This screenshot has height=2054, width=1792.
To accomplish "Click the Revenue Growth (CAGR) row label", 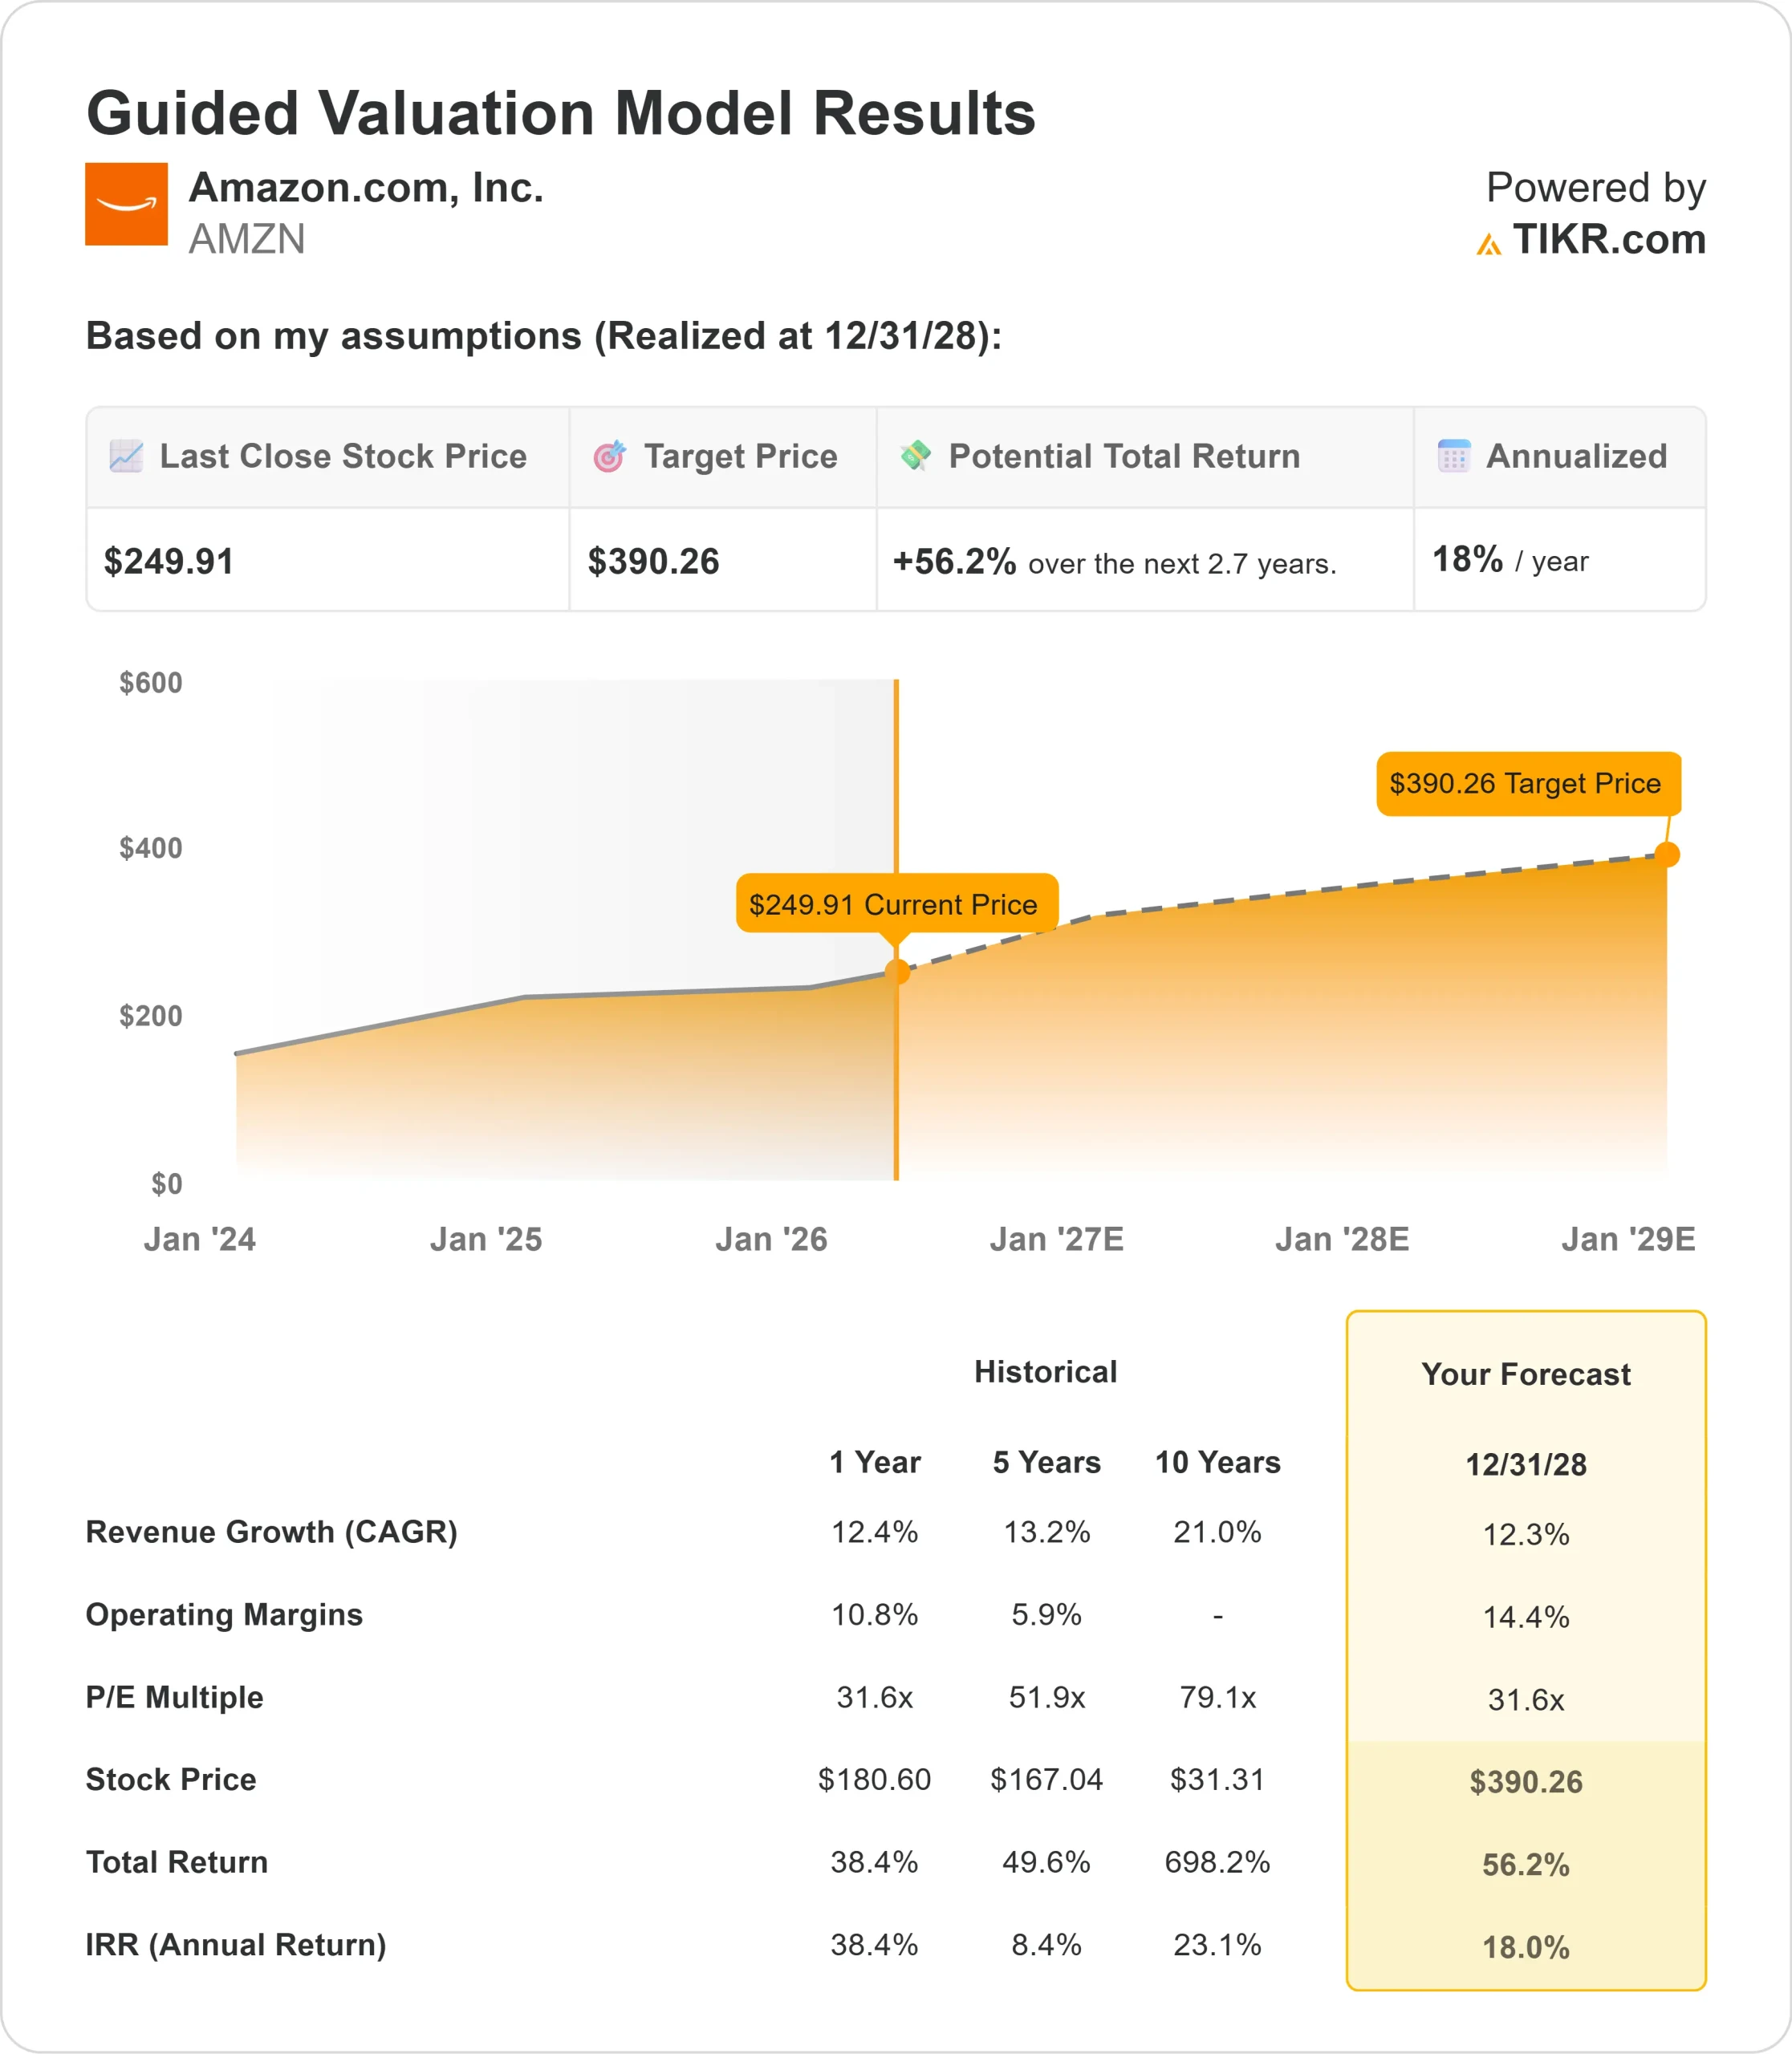I will coord(272,1532).
